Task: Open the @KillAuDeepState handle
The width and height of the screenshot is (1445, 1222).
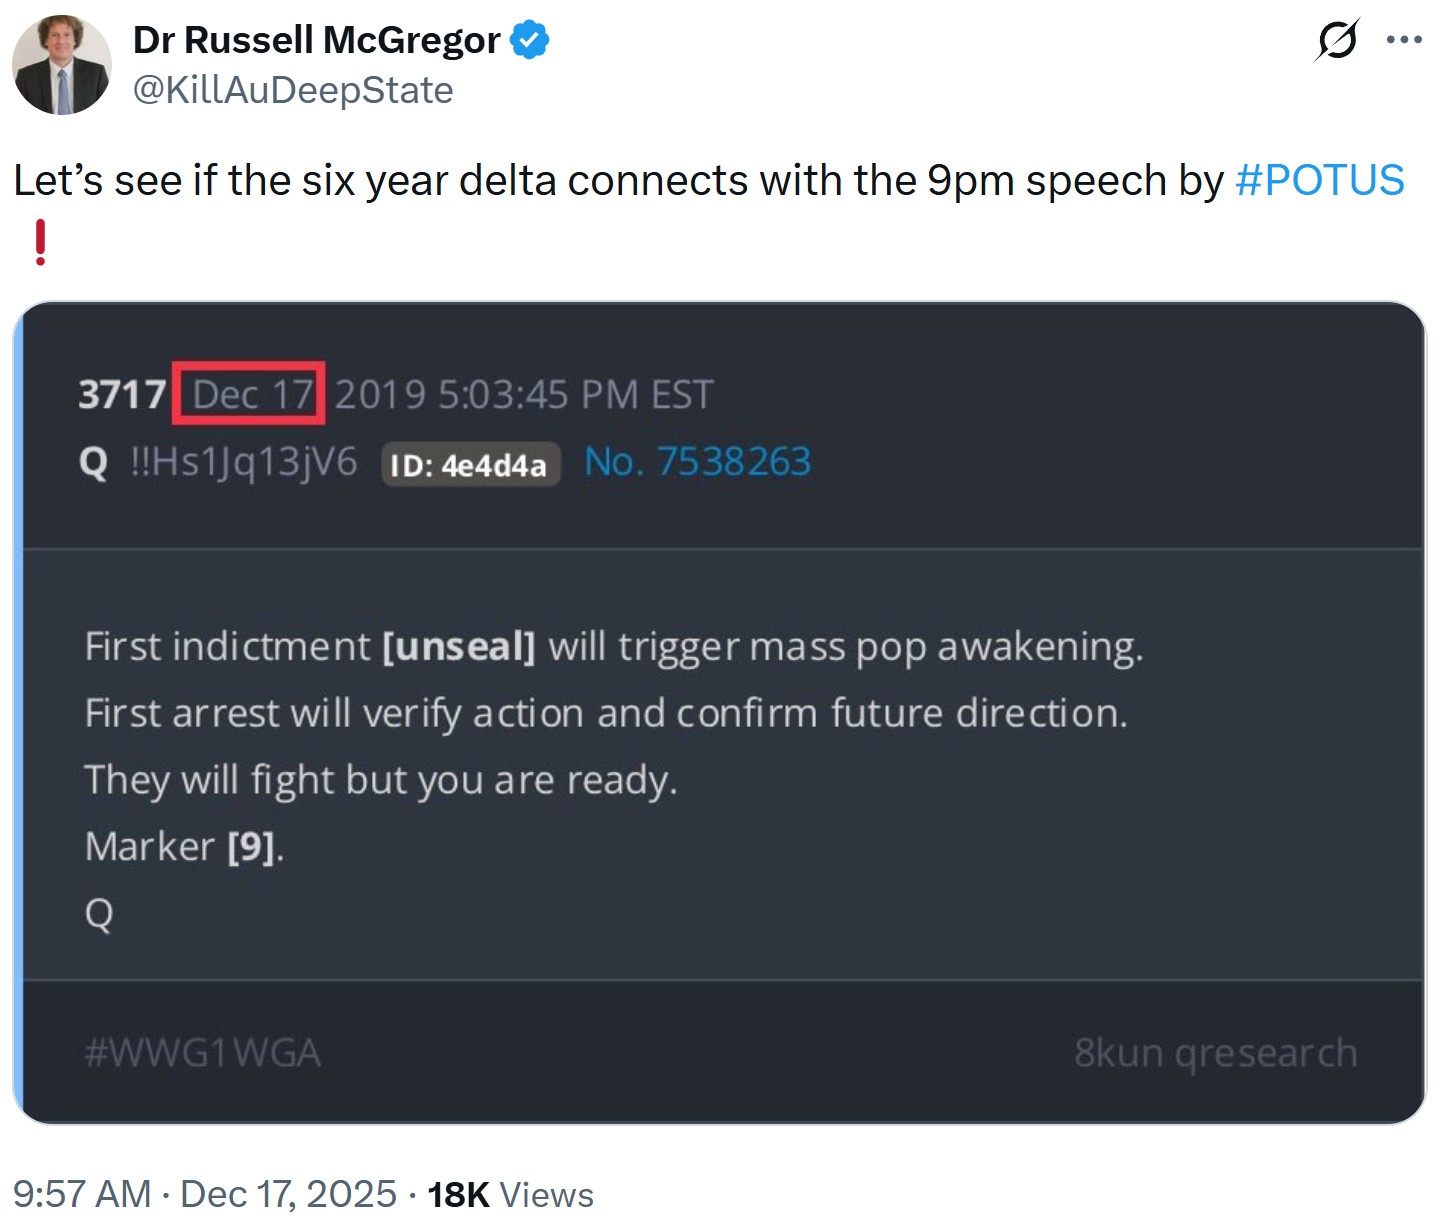Action: pos(293,90)
